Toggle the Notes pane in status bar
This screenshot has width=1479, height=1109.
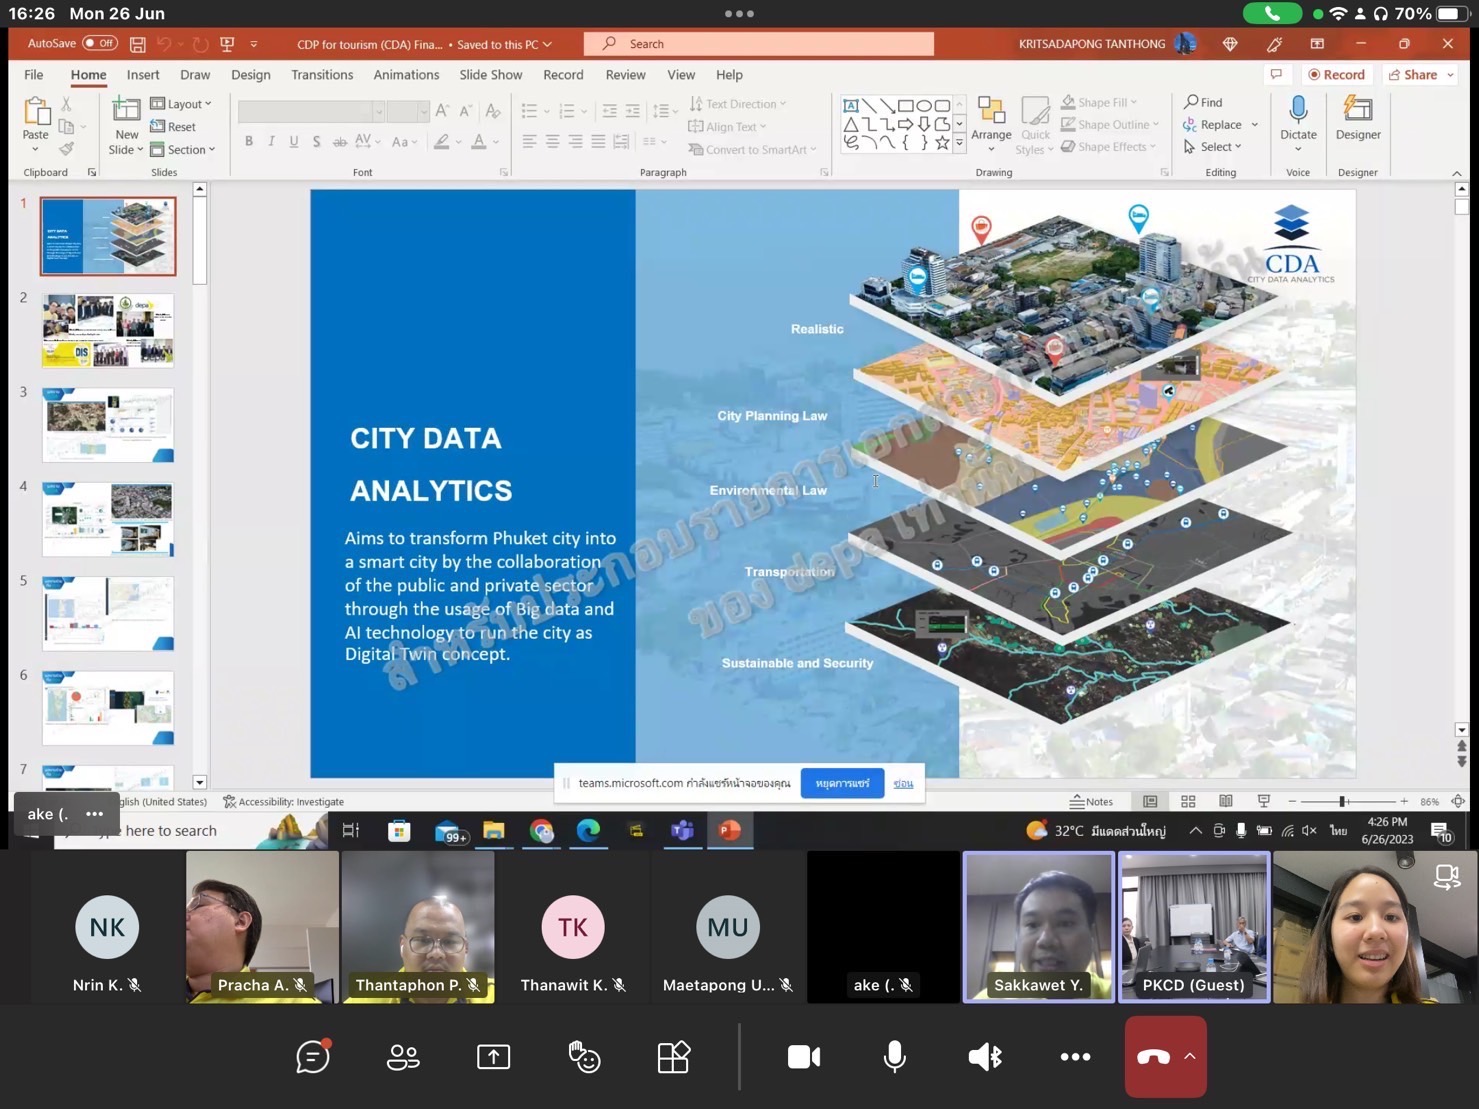click(1092, 802)
